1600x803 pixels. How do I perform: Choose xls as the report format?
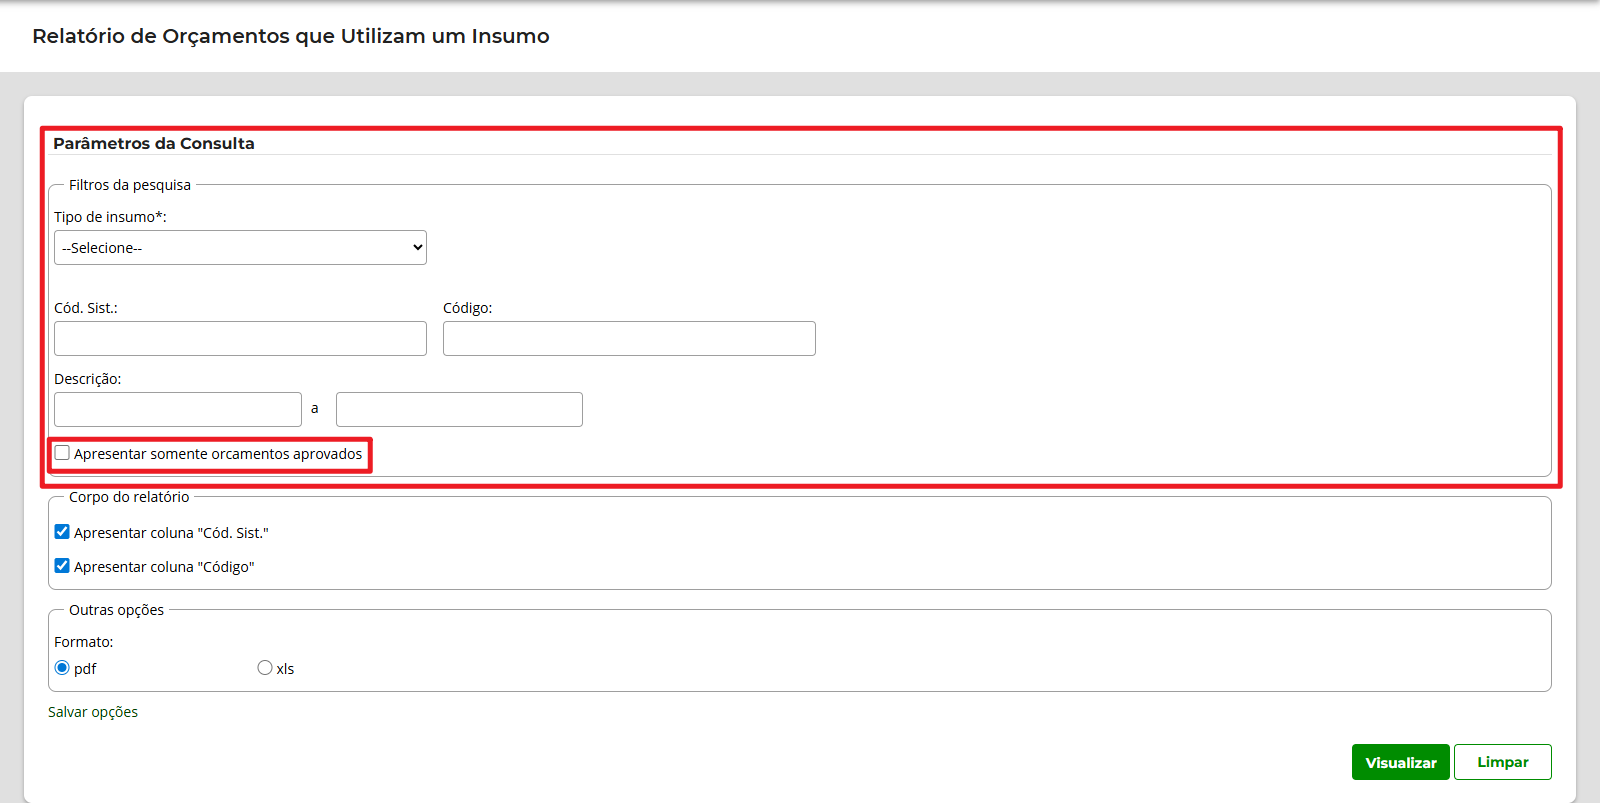pyautogui.click(x=265, y=668)
